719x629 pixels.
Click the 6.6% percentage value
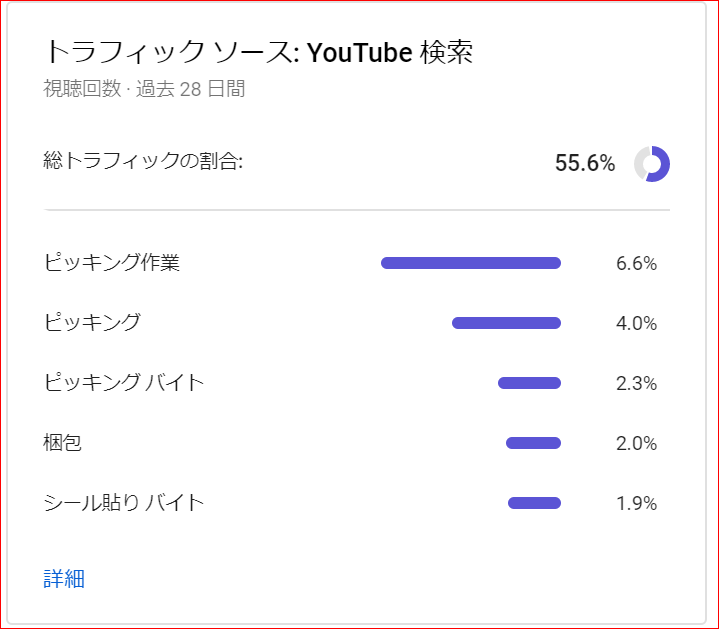coord(636,264)
